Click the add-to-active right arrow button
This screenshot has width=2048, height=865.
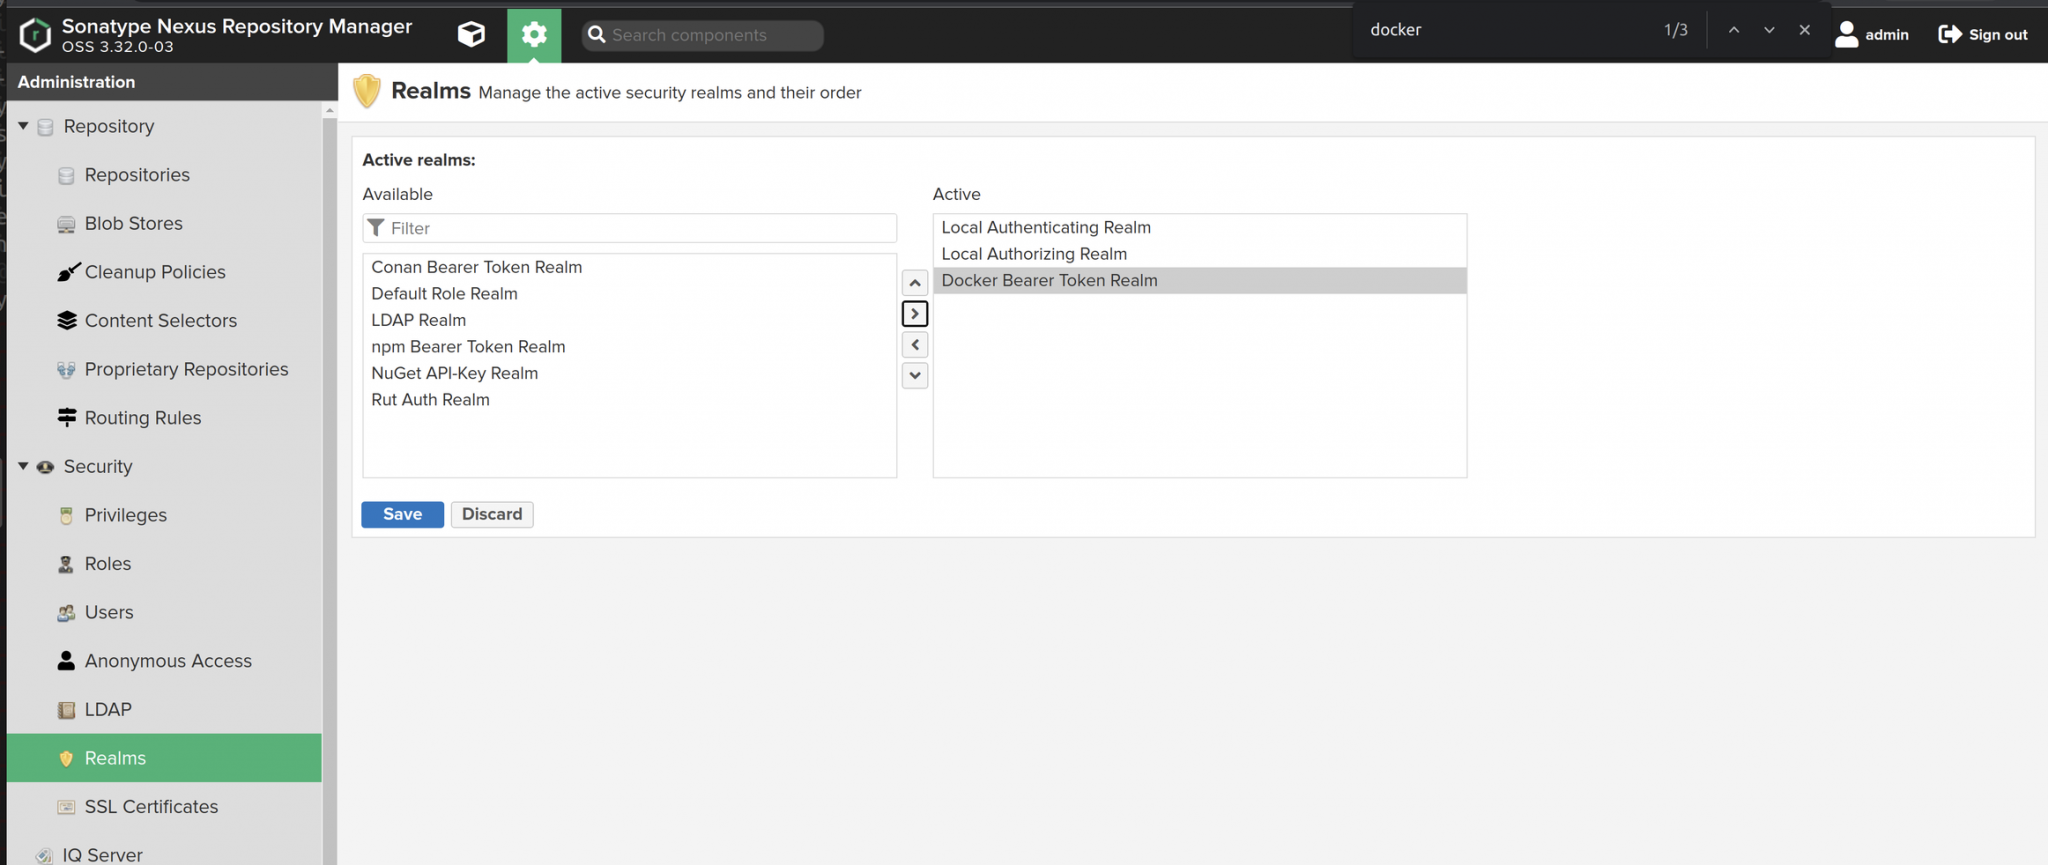click(x=914, y=314)
